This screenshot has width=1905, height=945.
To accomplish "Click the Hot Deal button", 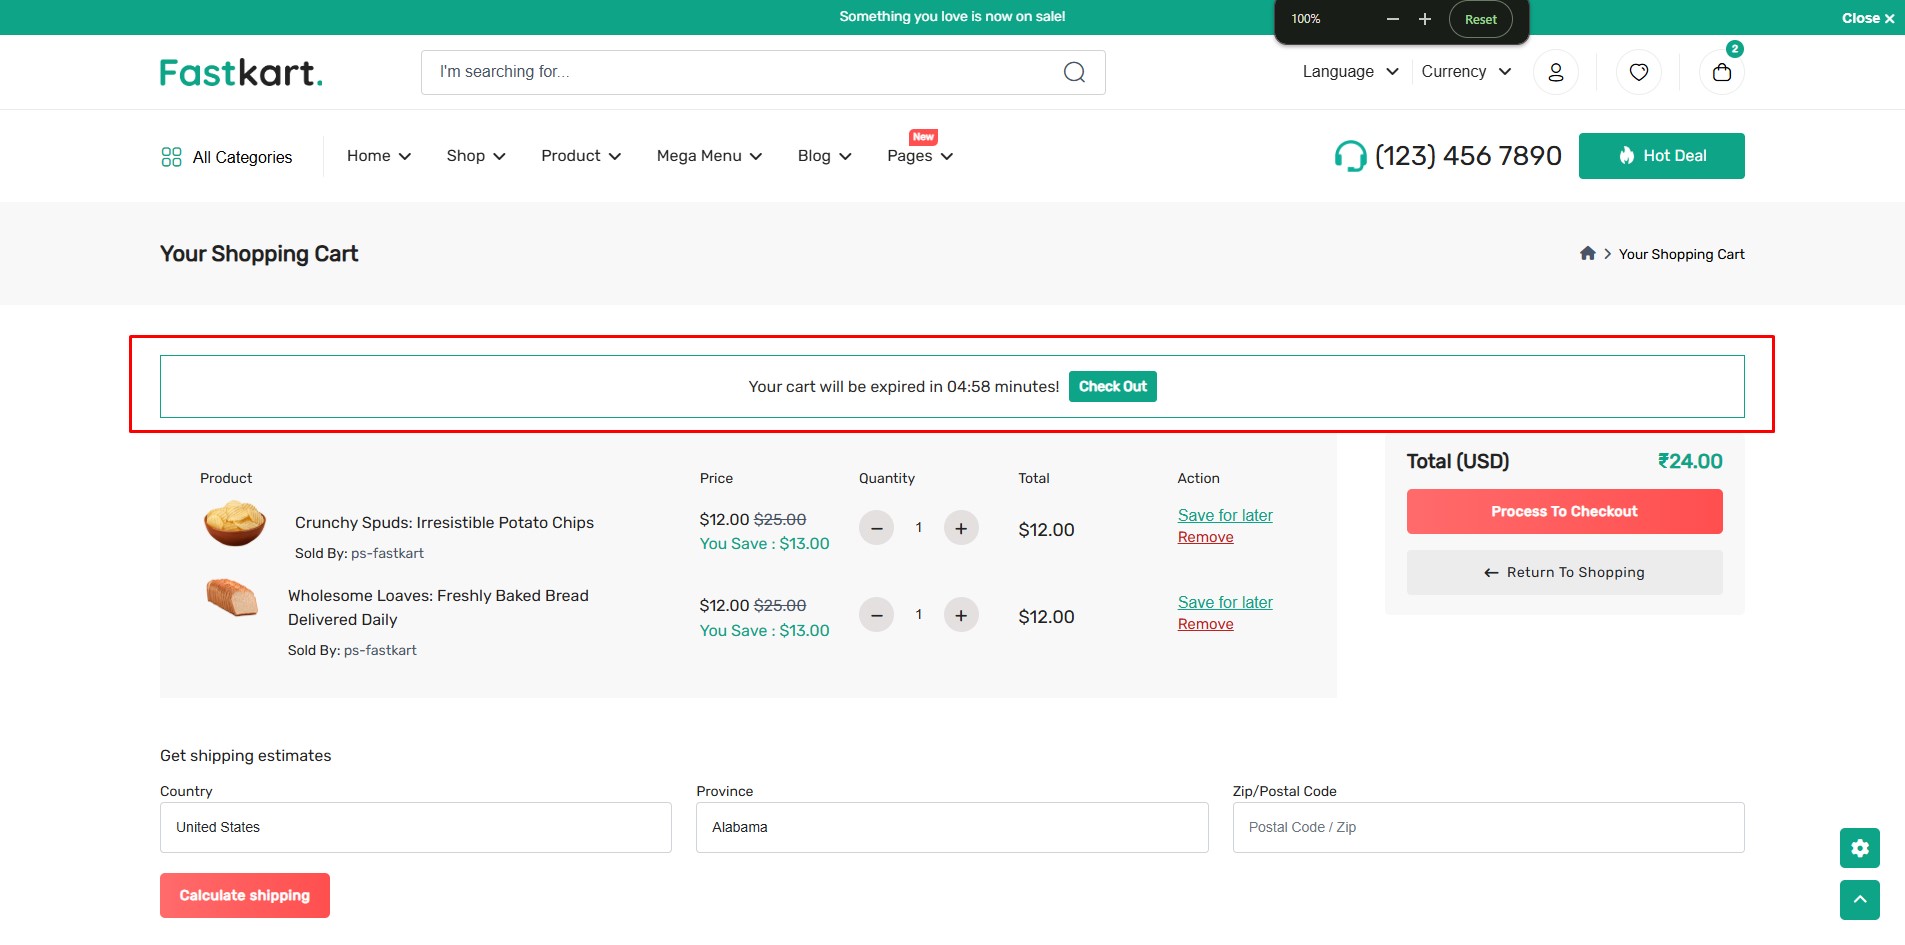I will (1661, 156).
